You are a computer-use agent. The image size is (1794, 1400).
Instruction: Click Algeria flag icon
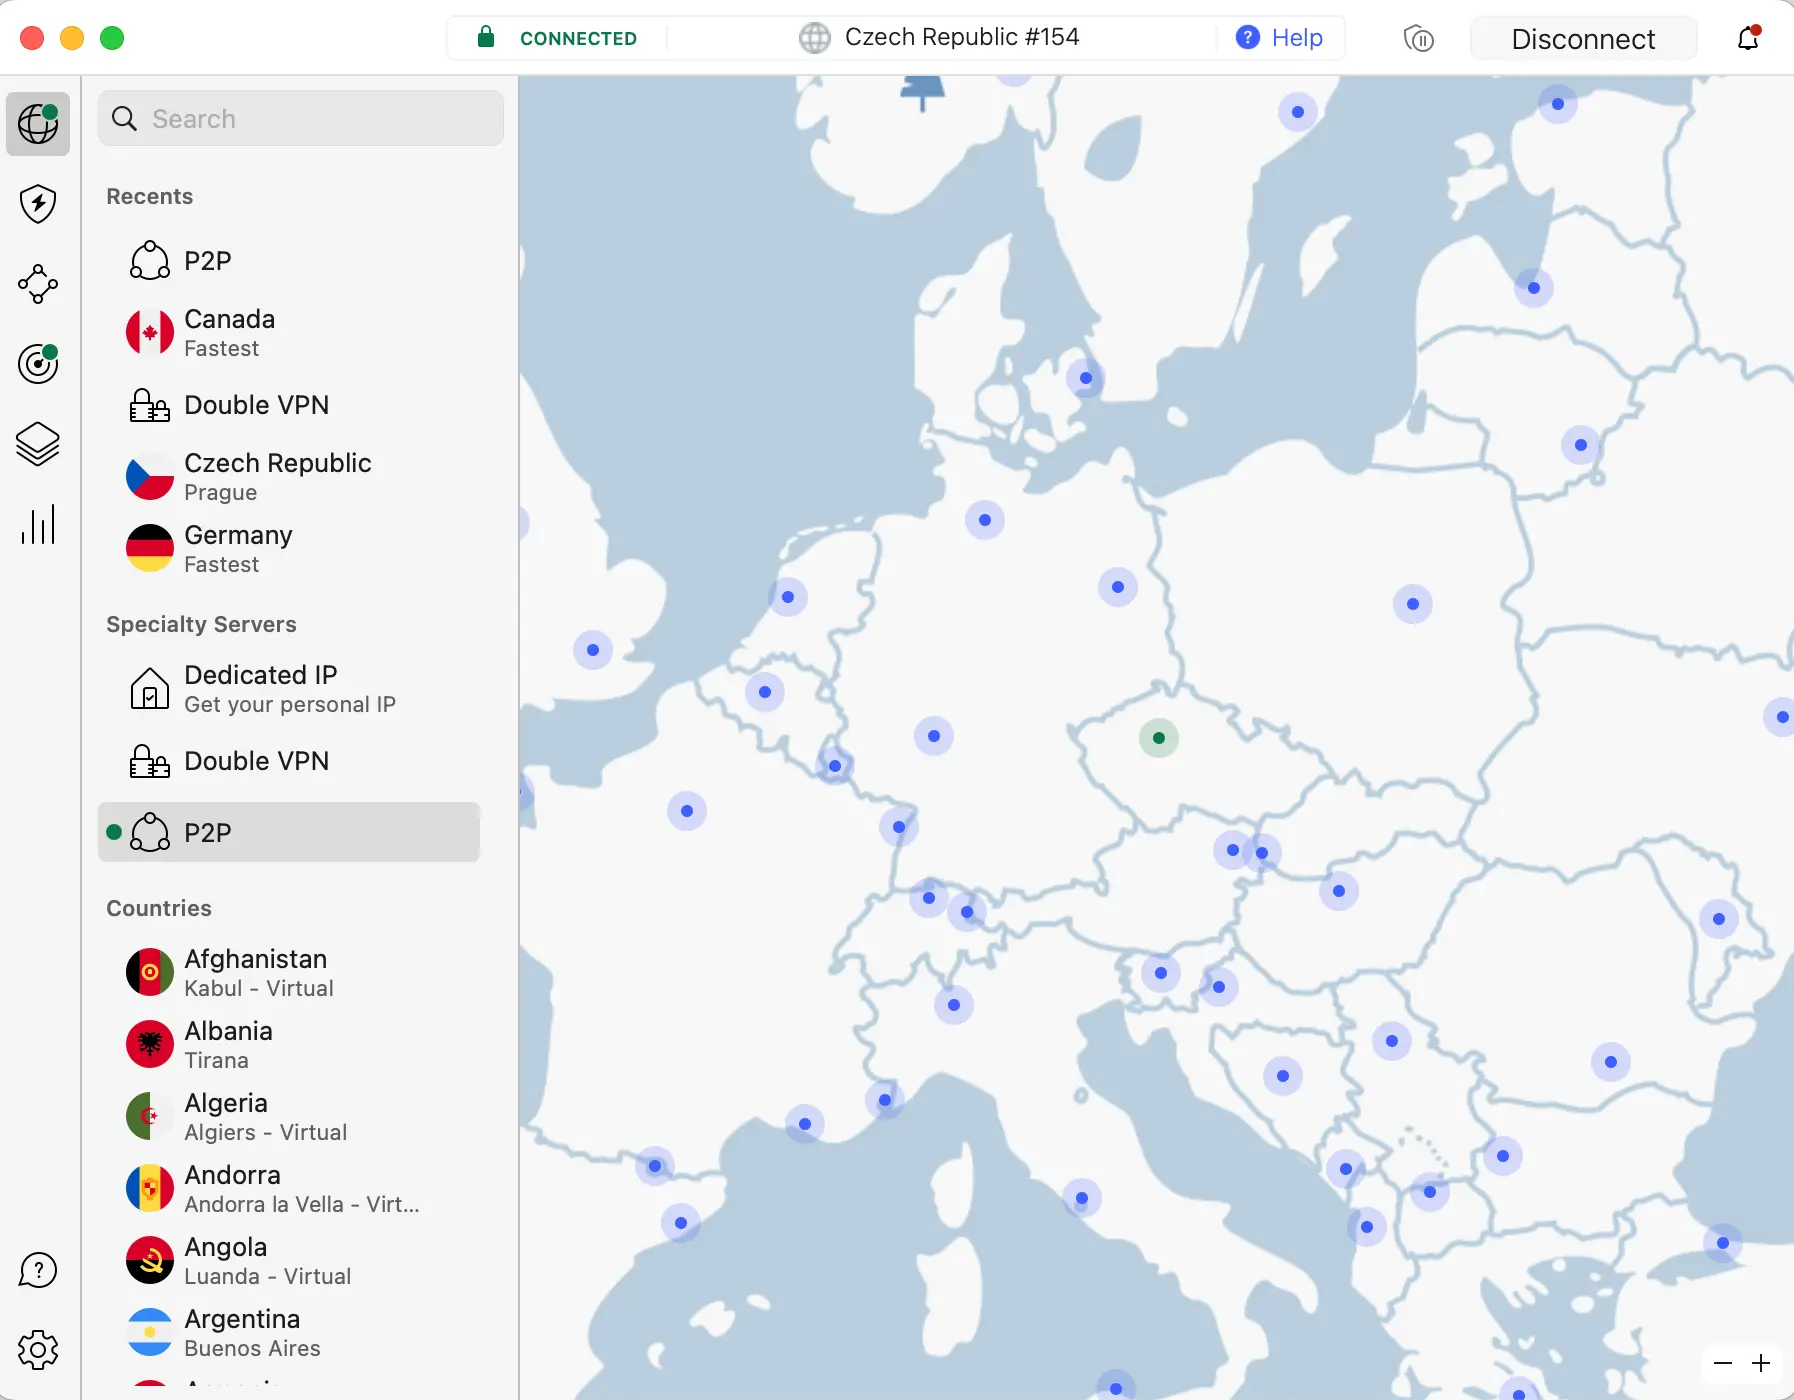click(x=150, y=1117)
